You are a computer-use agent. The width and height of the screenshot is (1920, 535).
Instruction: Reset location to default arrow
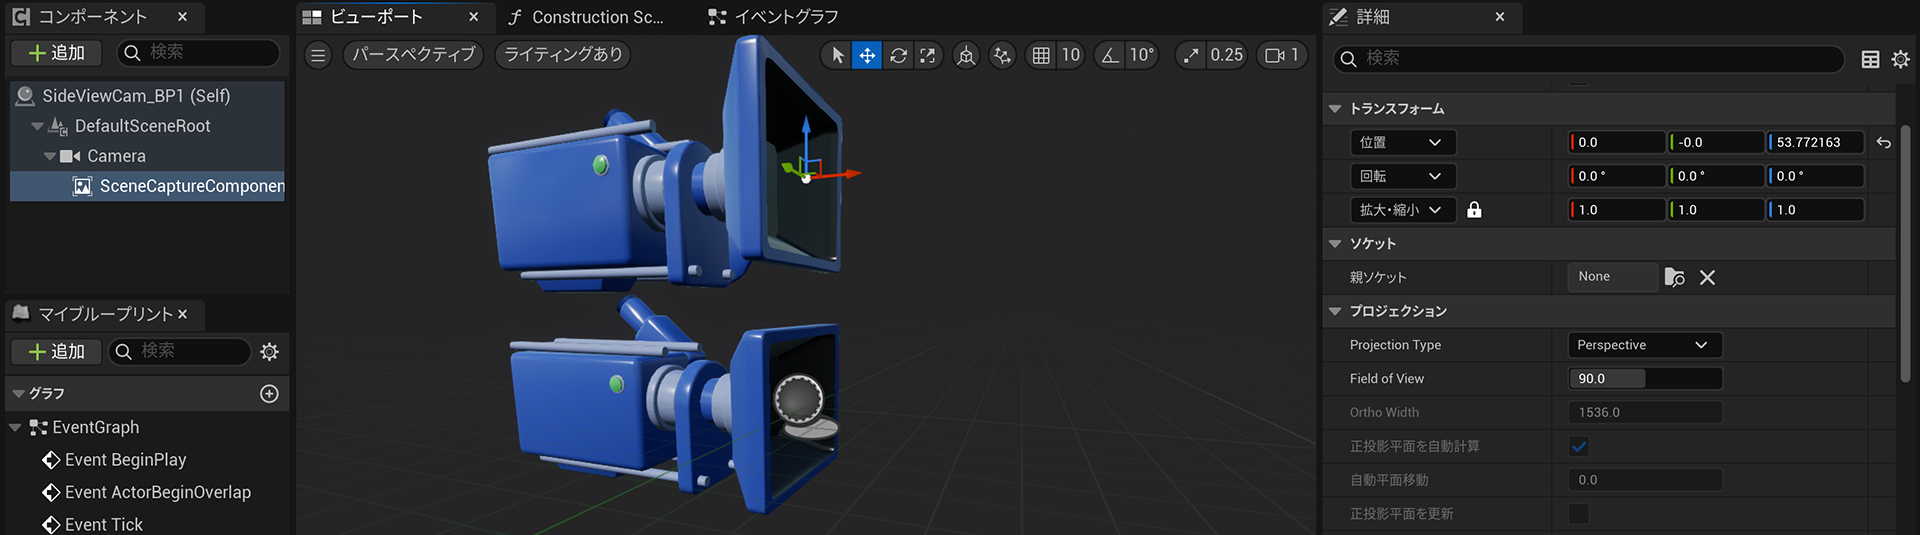pyautogui.click(x=1884, y=143)
